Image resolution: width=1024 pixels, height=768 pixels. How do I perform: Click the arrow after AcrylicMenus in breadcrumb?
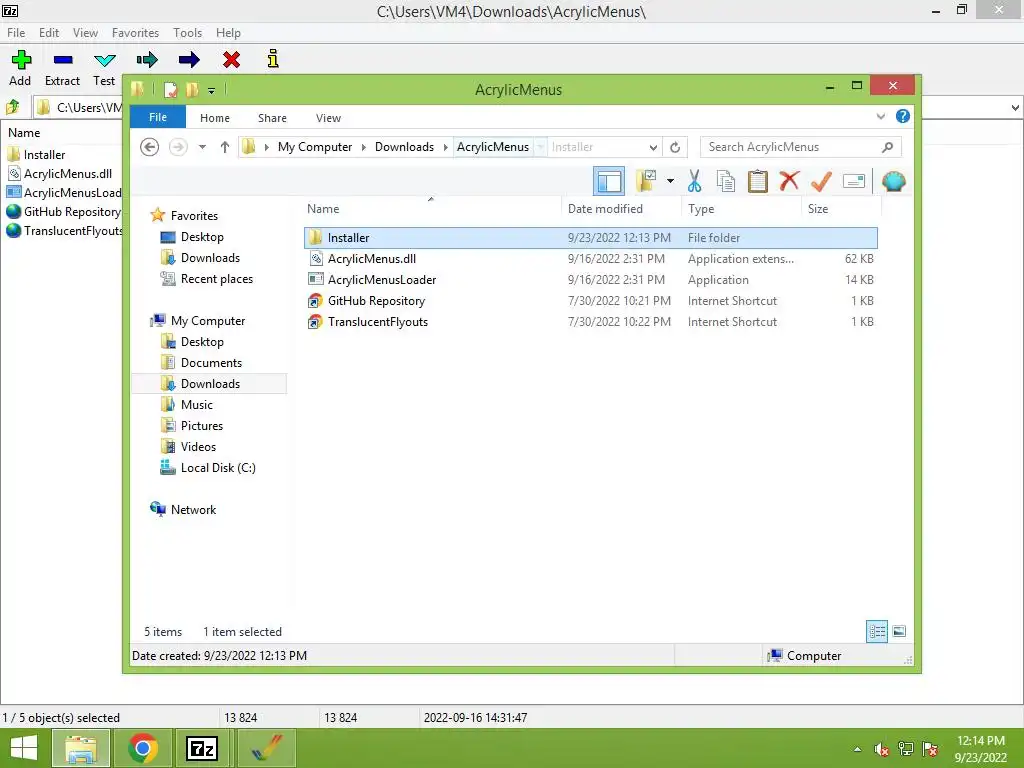pos(541,147)
